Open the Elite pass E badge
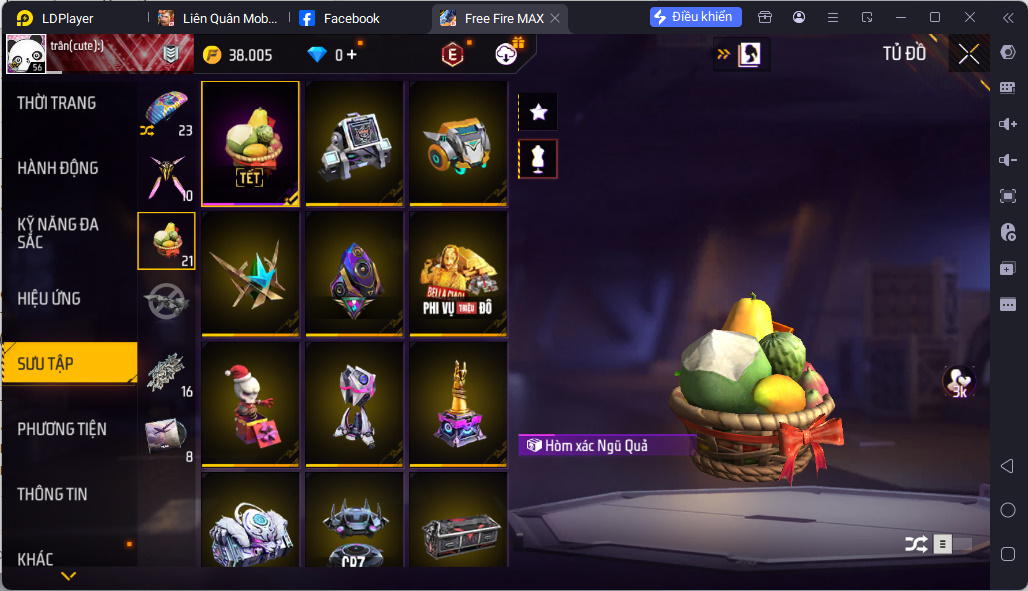Viewport: 1028px width, 591px height. coord(452,54)
